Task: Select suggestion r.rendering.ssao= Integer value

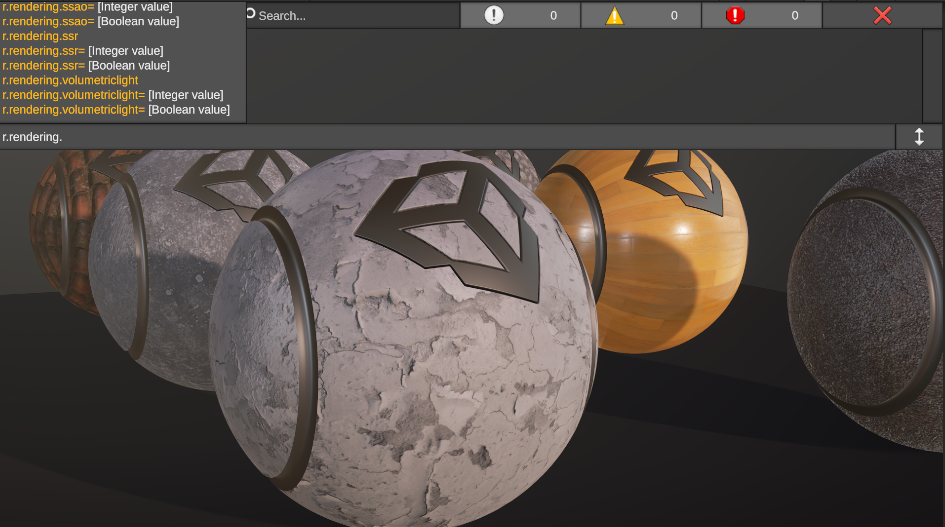Action: point(87,7)
